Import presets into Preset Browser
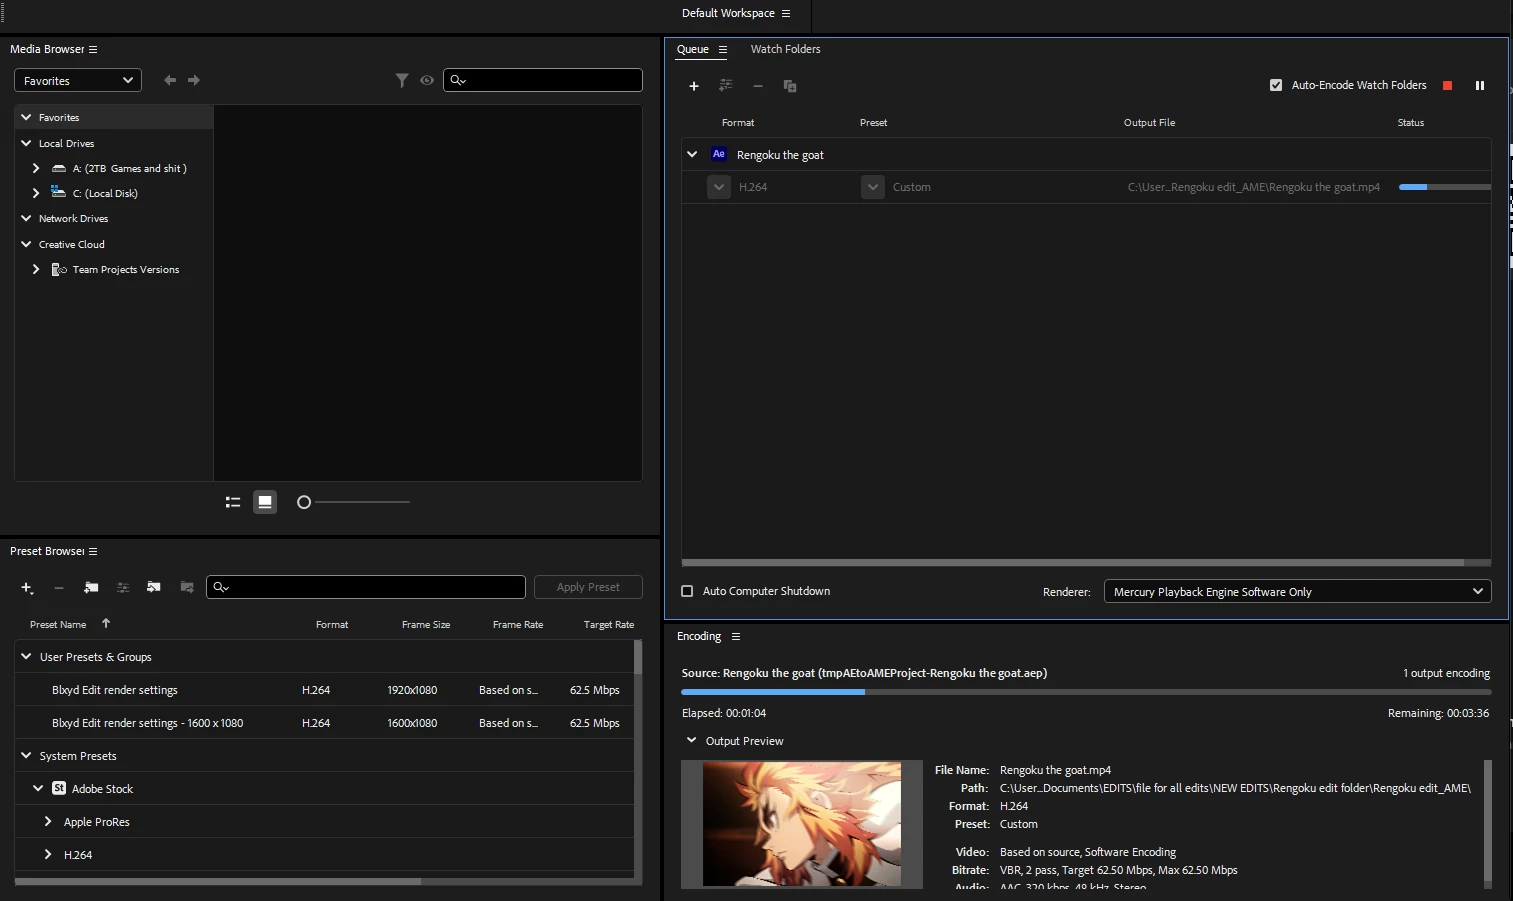 coord(154,587)
